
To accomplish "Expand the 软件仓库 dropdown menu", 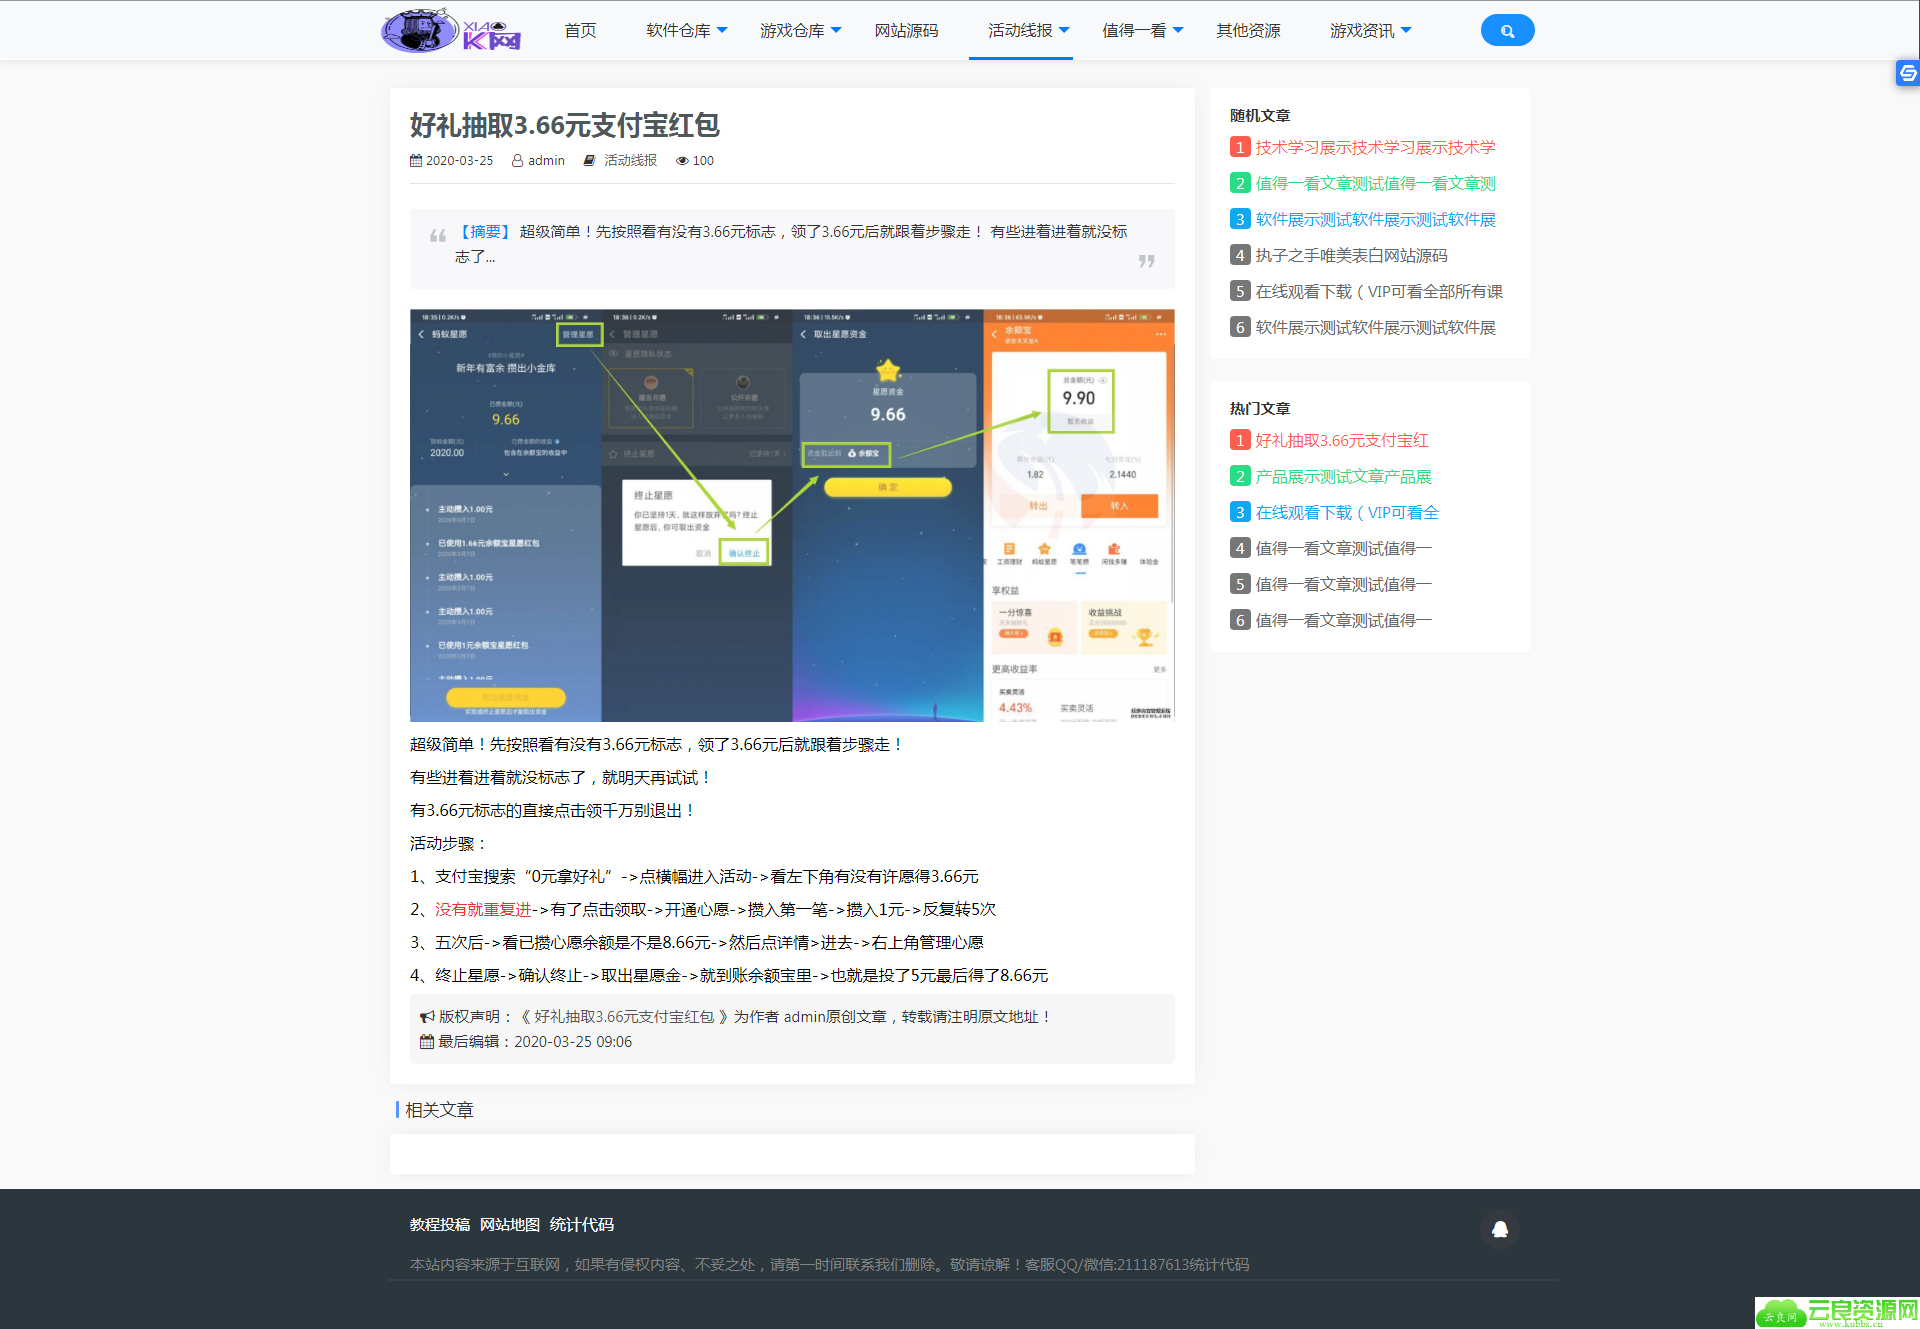I will (687, 31).
